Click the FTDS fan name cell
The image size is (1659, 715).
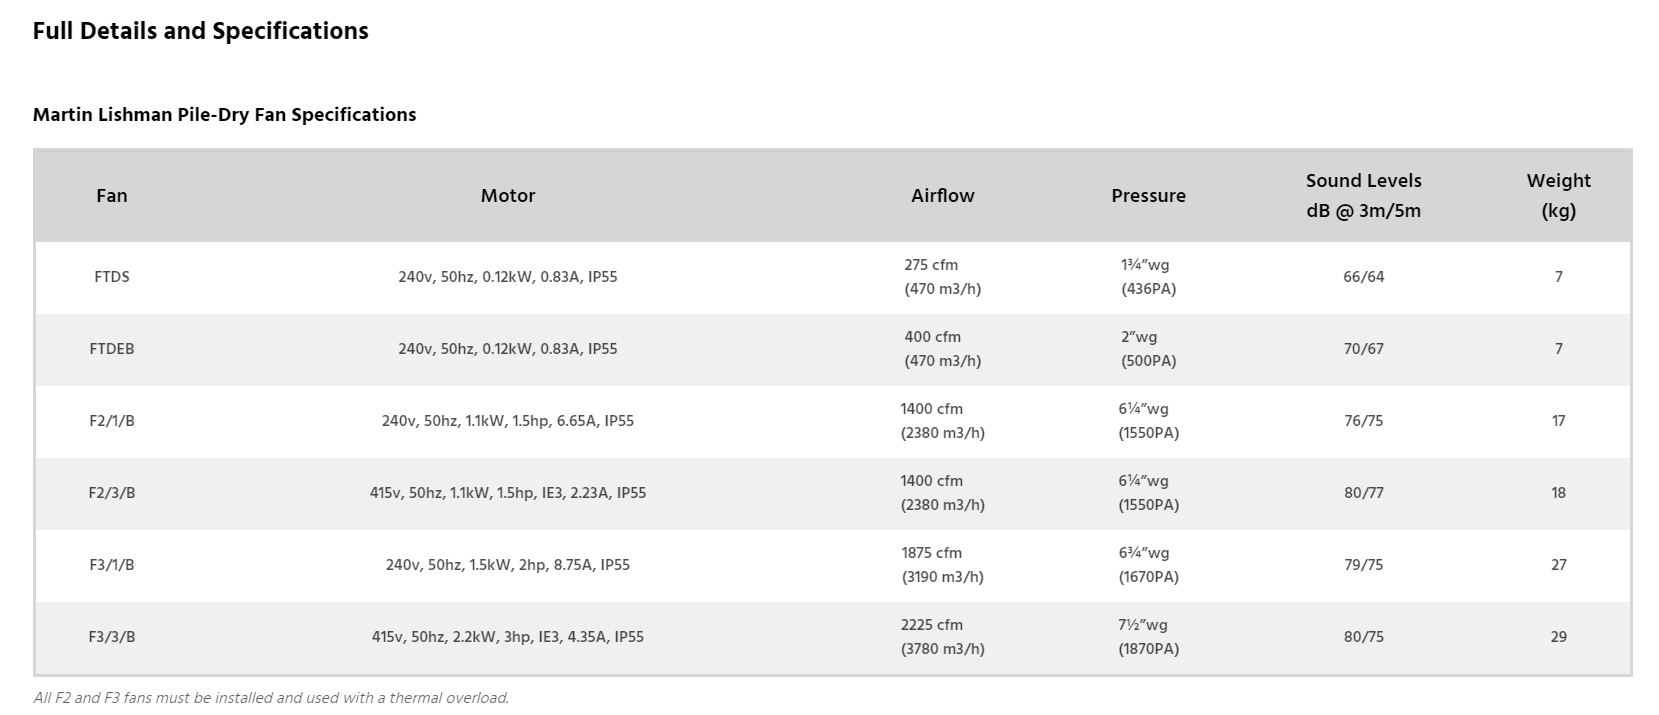[x=112, y=277]
